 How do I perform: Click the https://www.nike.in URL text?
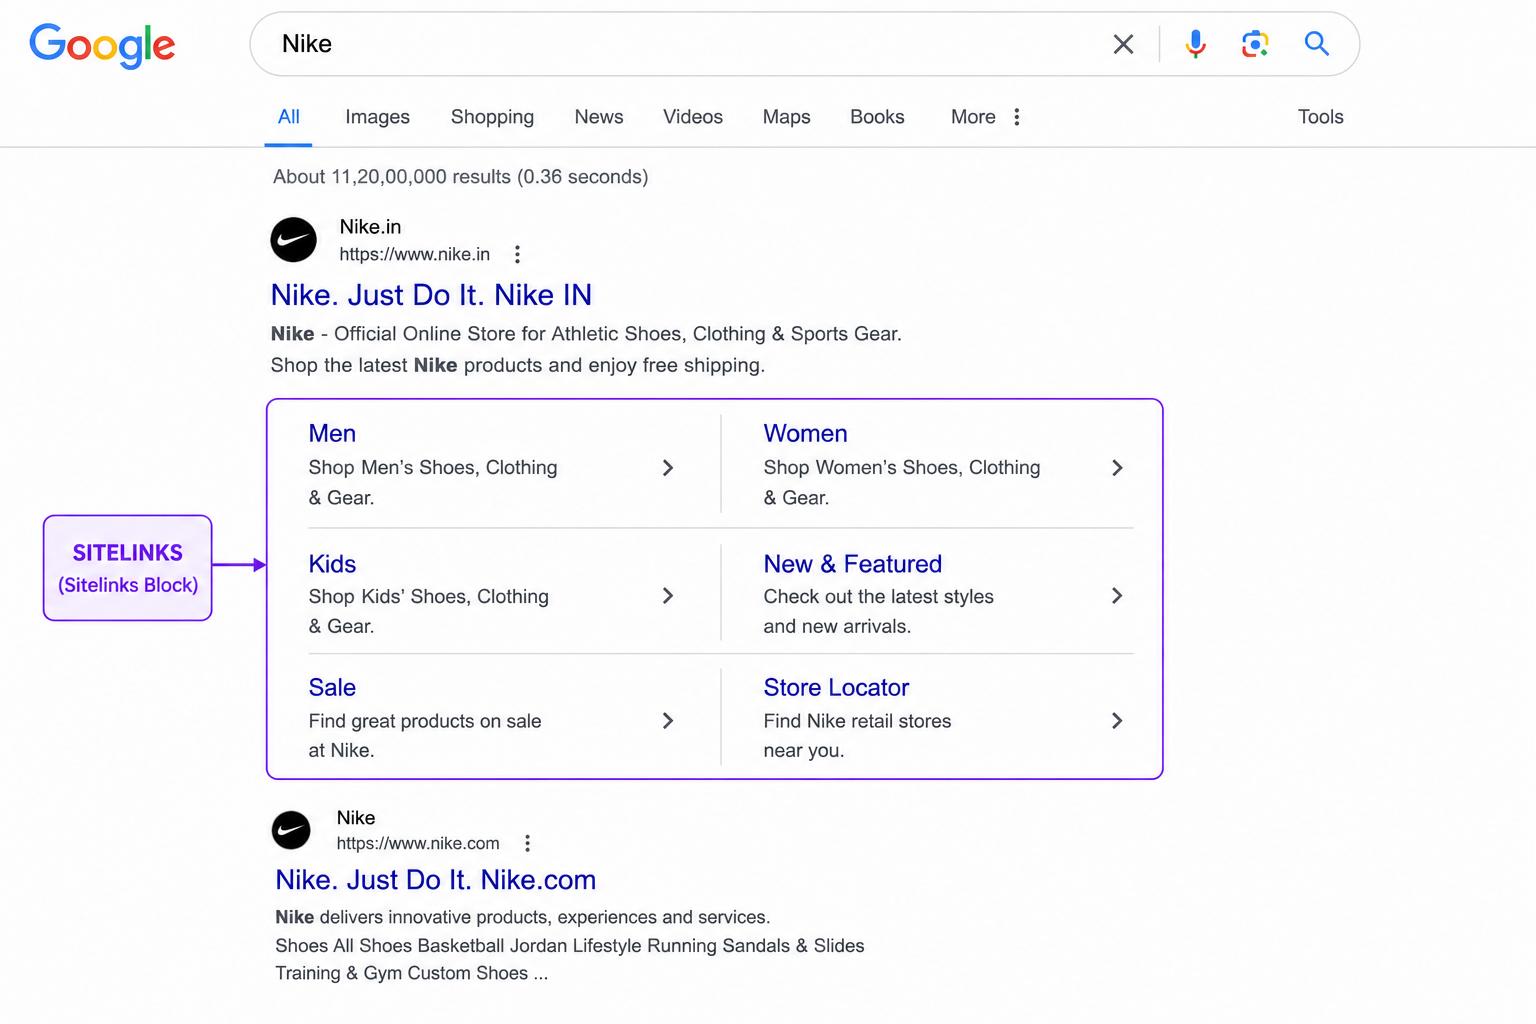(414, 254)
